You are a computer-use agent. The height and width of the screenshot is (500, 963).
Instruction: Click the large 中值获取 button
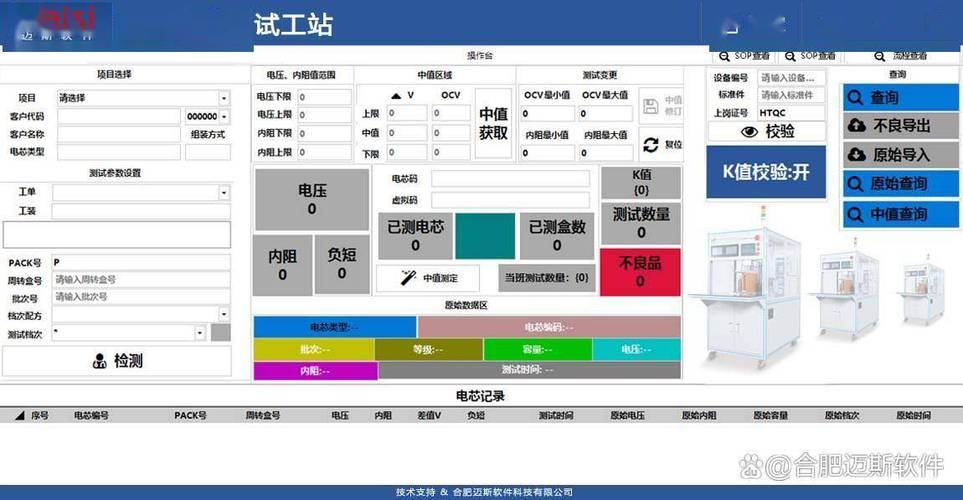point(493,123)
